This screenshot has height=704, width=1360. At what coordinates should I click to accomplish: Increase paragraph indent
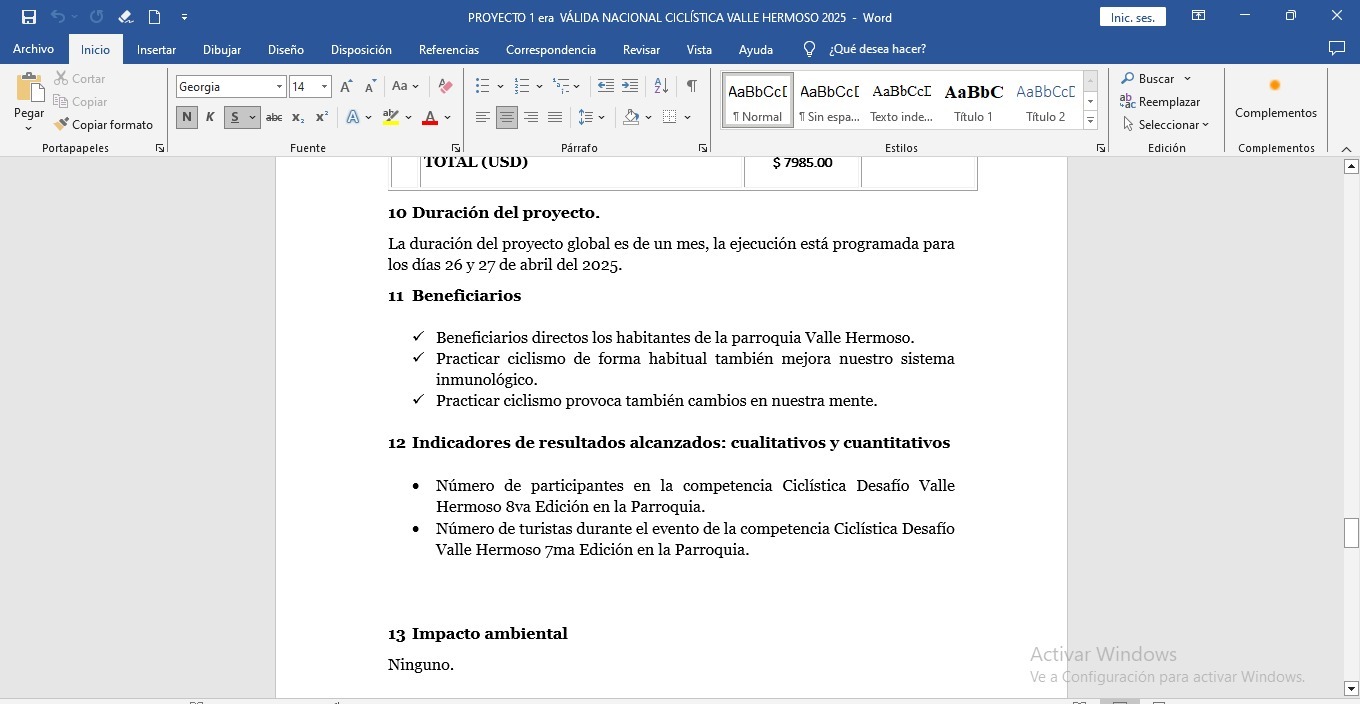pos(630,87)
